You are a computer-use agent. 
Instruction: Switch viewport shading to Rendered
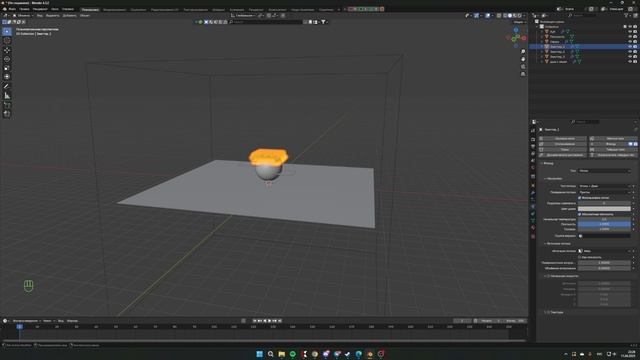click(520, 16)
